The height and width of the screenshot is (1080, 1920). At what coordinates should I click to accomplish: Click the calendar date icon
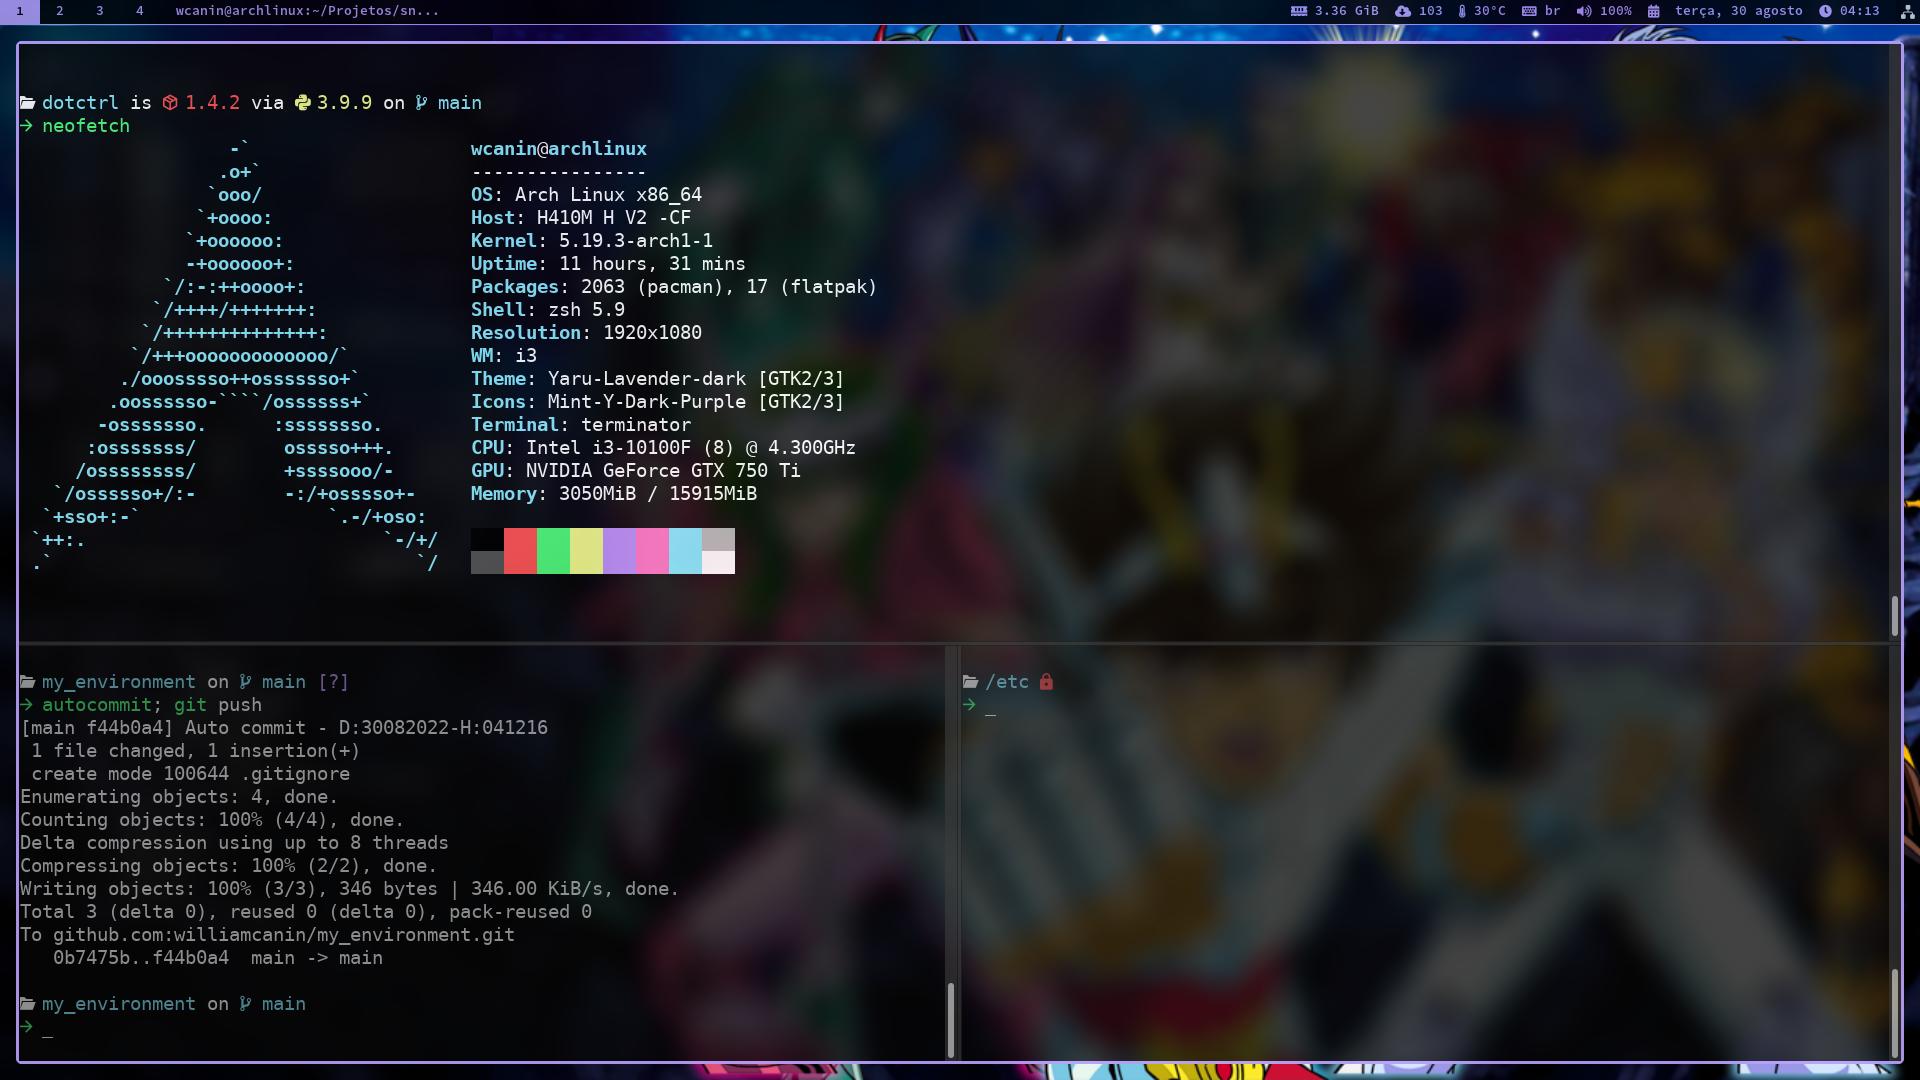1654,11
